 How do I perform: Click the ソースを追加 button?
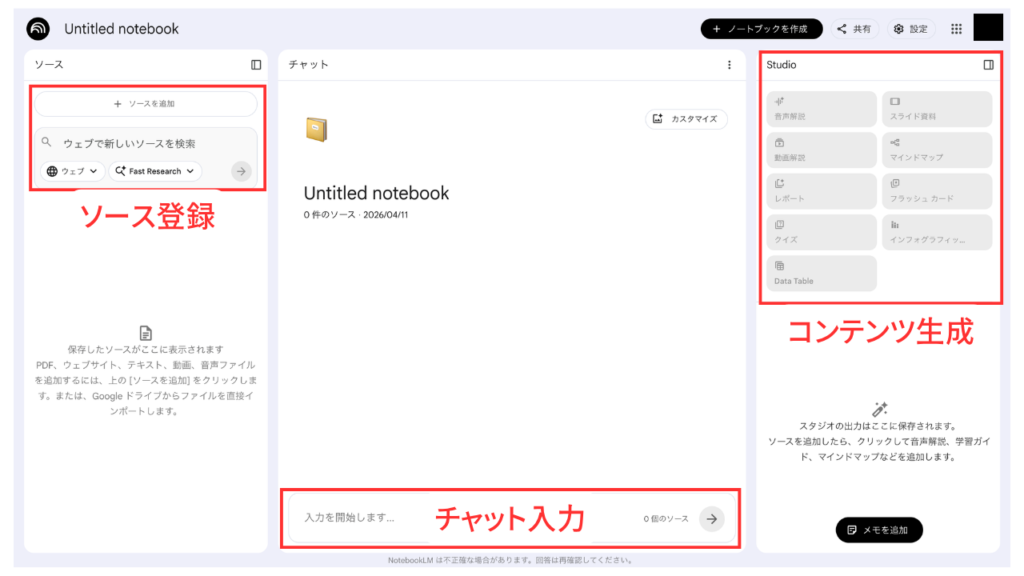click(x=145, y=103)
